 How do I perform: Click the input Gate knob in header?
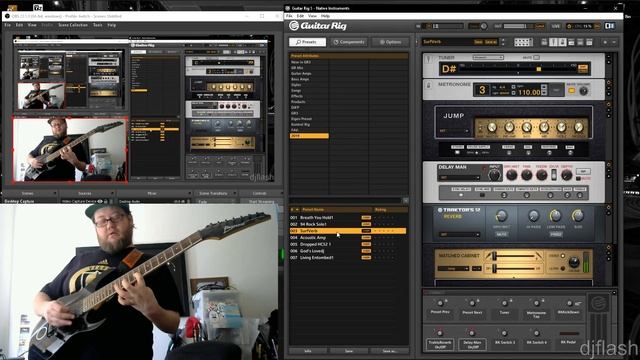pos(484,26)
